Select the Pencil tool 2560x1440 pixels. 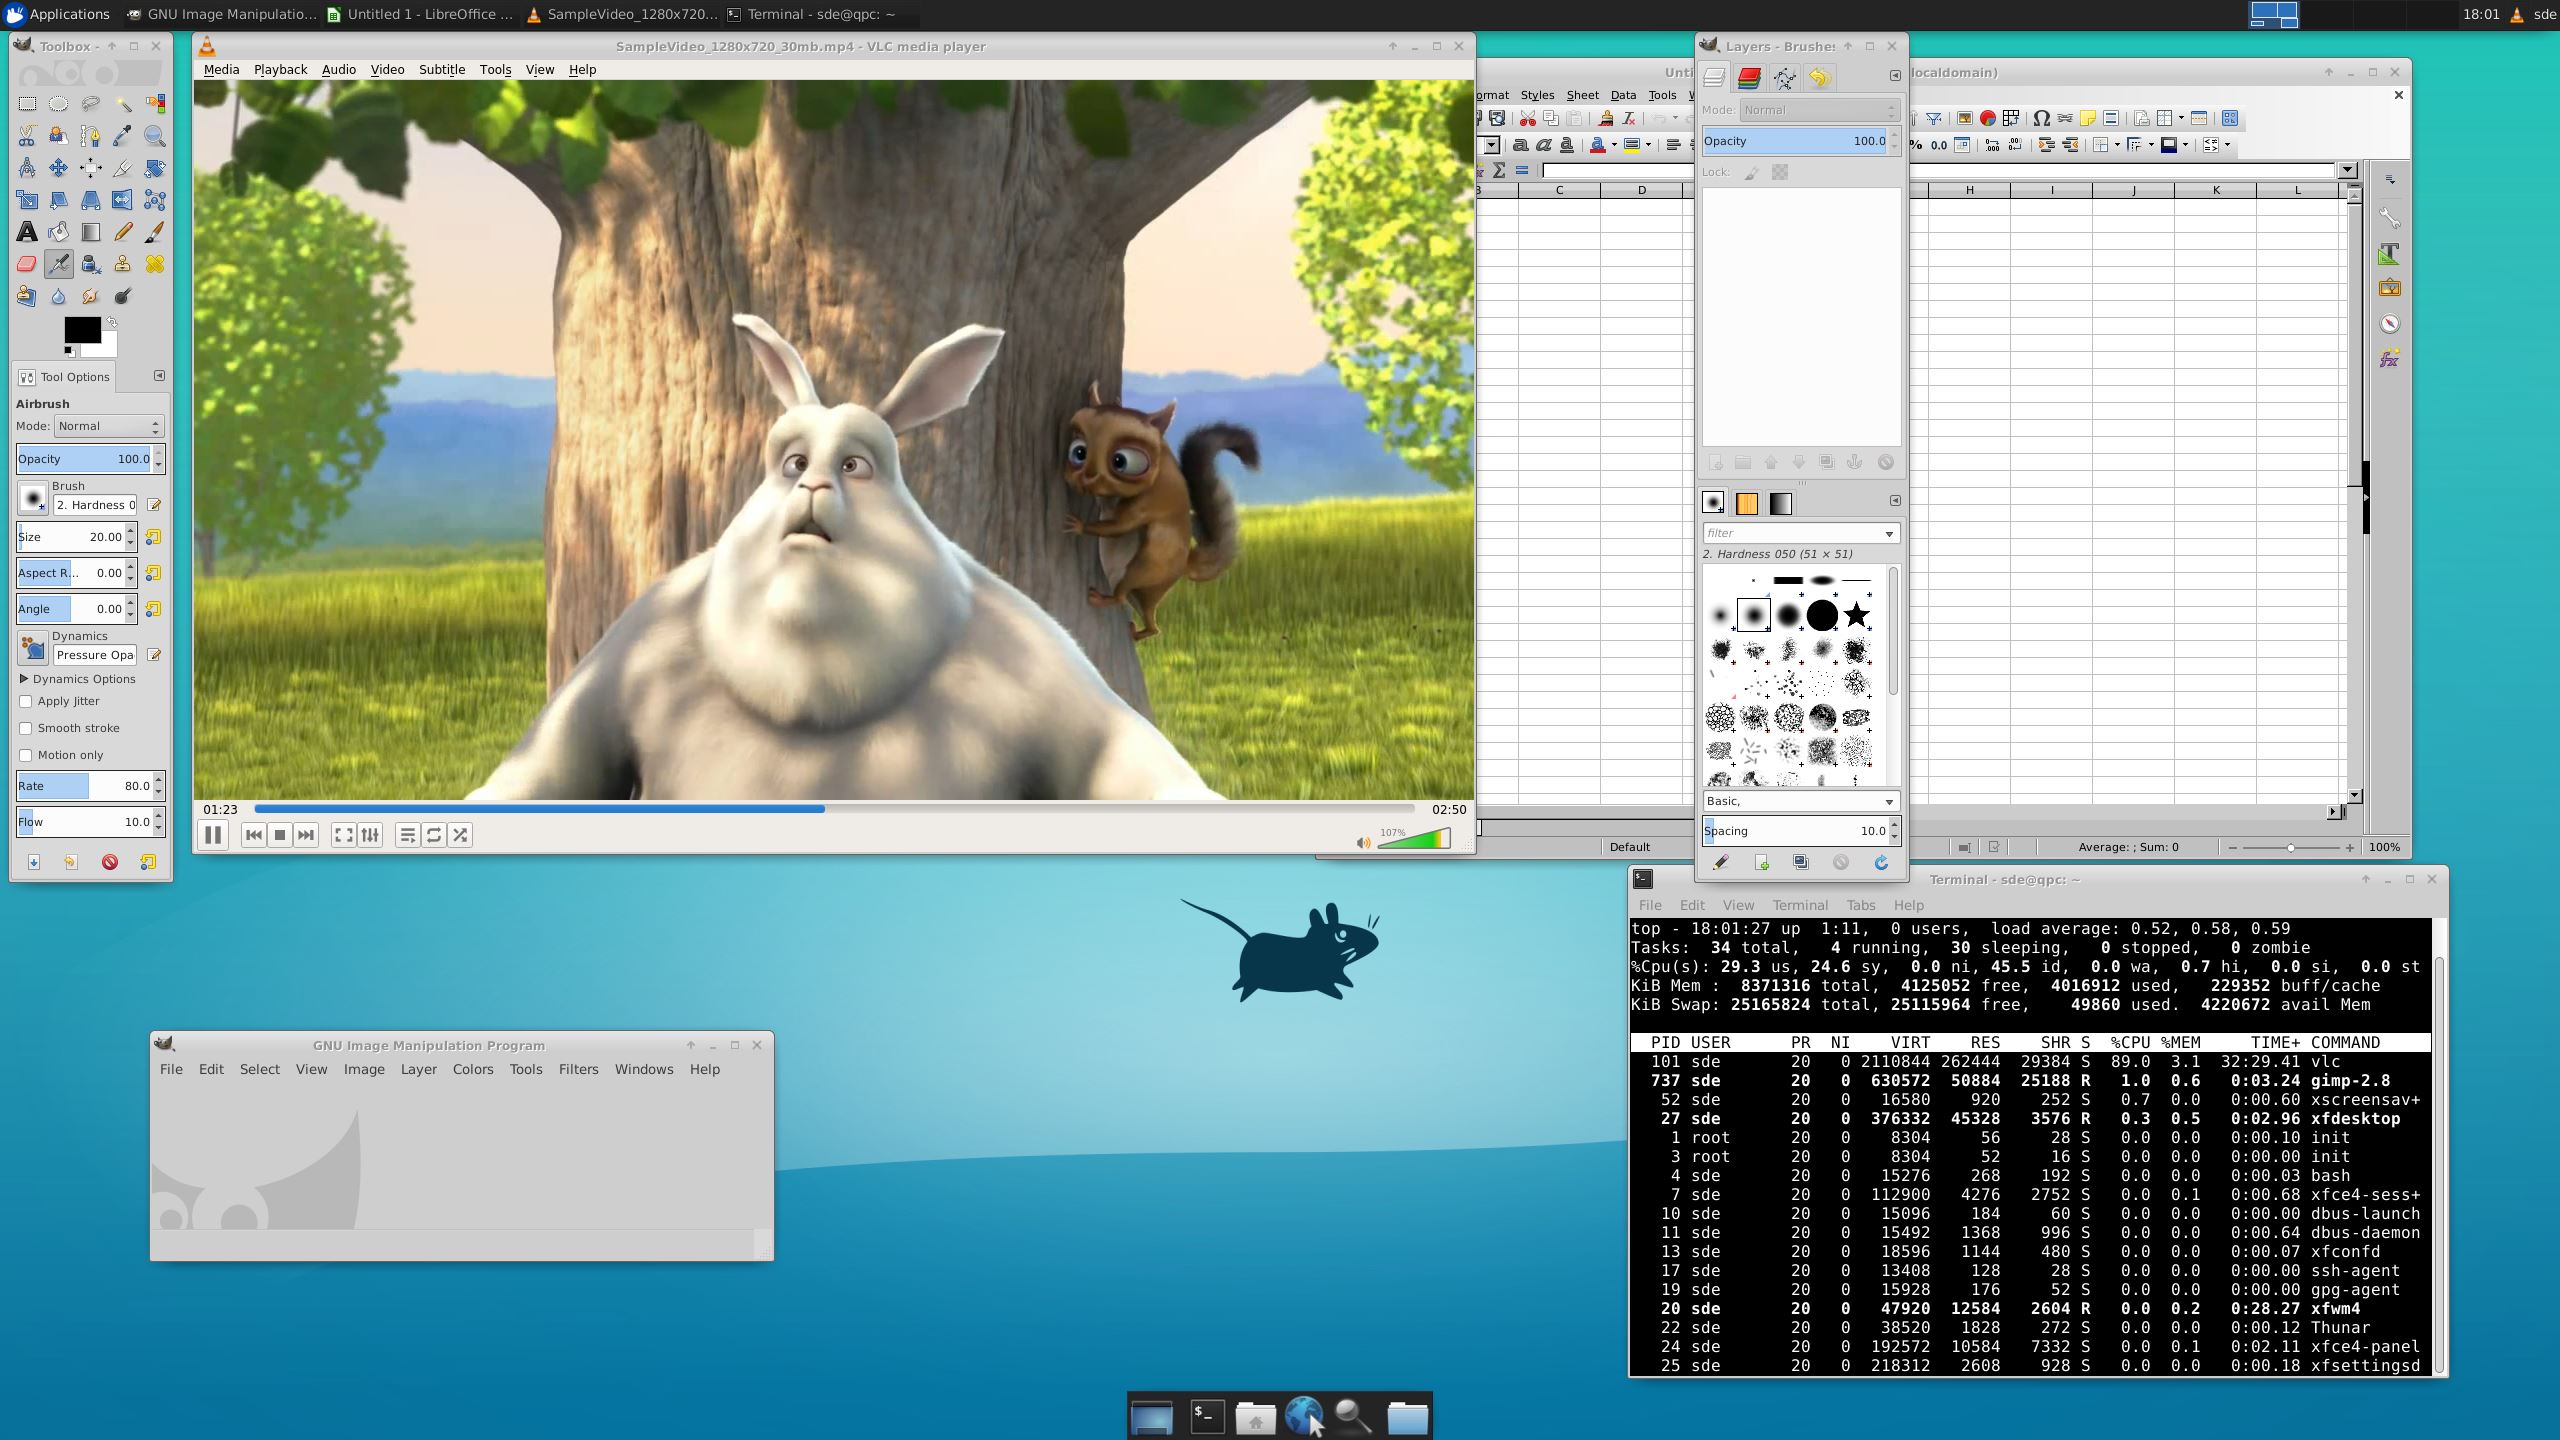123,232
